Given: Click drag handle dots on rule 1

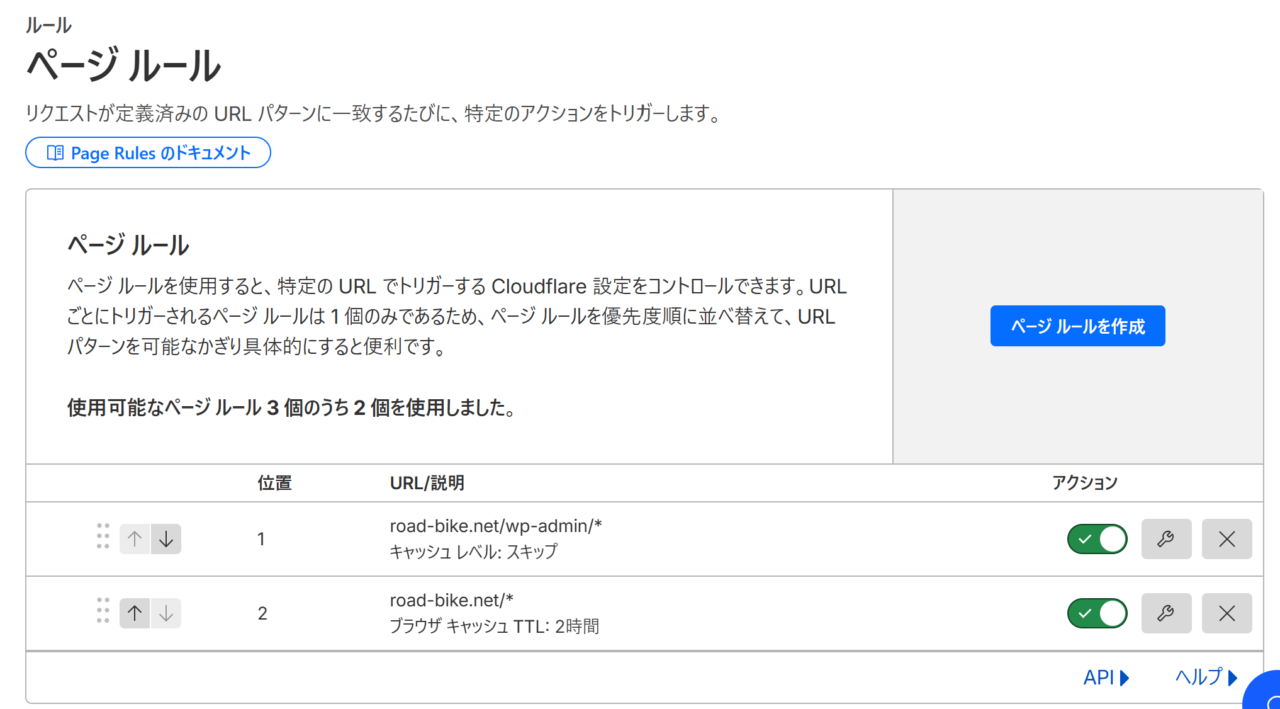Looking at the screenshot, I should coord(102,537).
